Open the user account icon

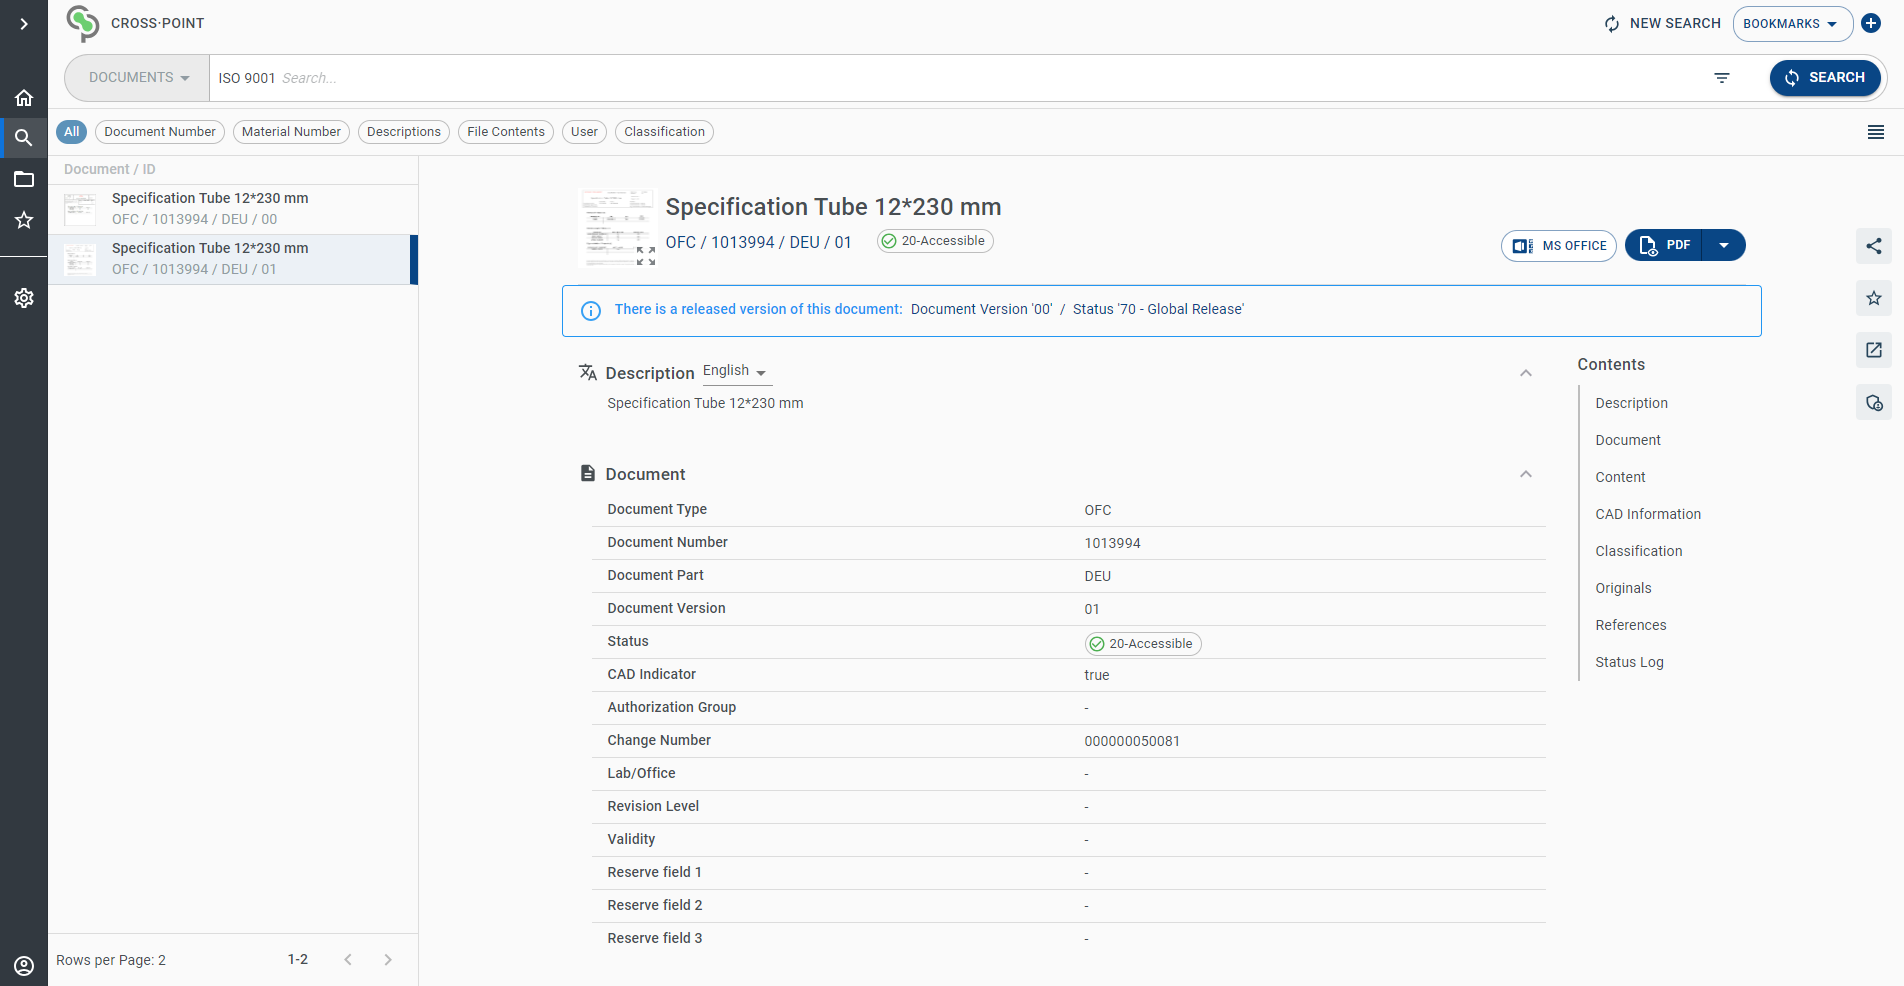pos(24,966)
